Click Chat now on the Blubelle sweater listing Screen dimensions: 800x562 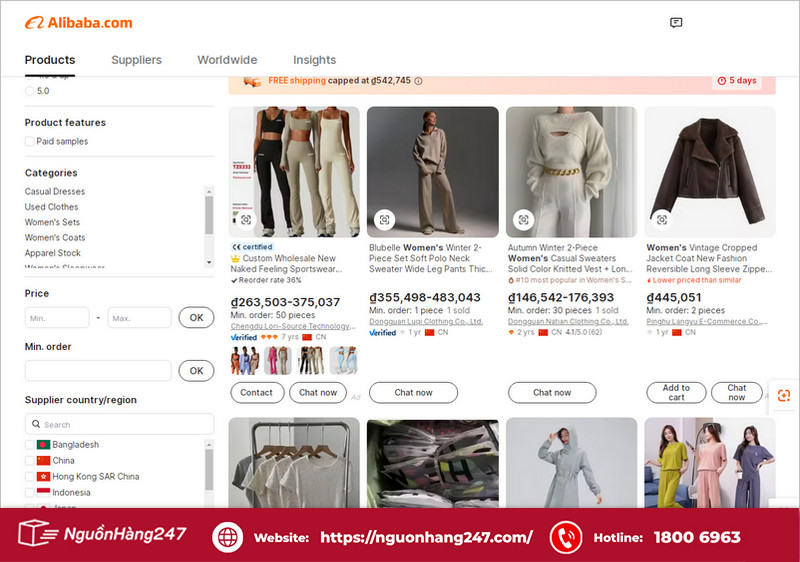tap(413, 393)
